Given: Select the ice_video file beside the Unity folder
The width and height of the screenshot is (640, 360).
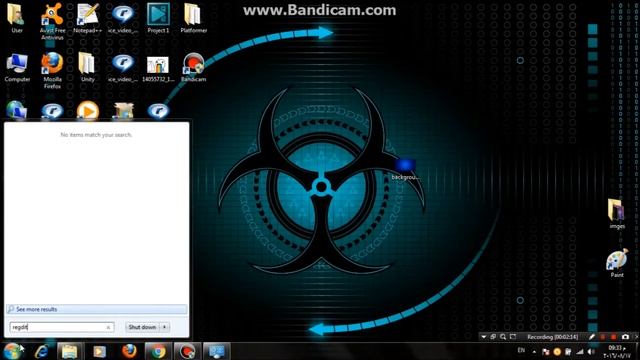Looking at the screenshot, I should 123,67.
